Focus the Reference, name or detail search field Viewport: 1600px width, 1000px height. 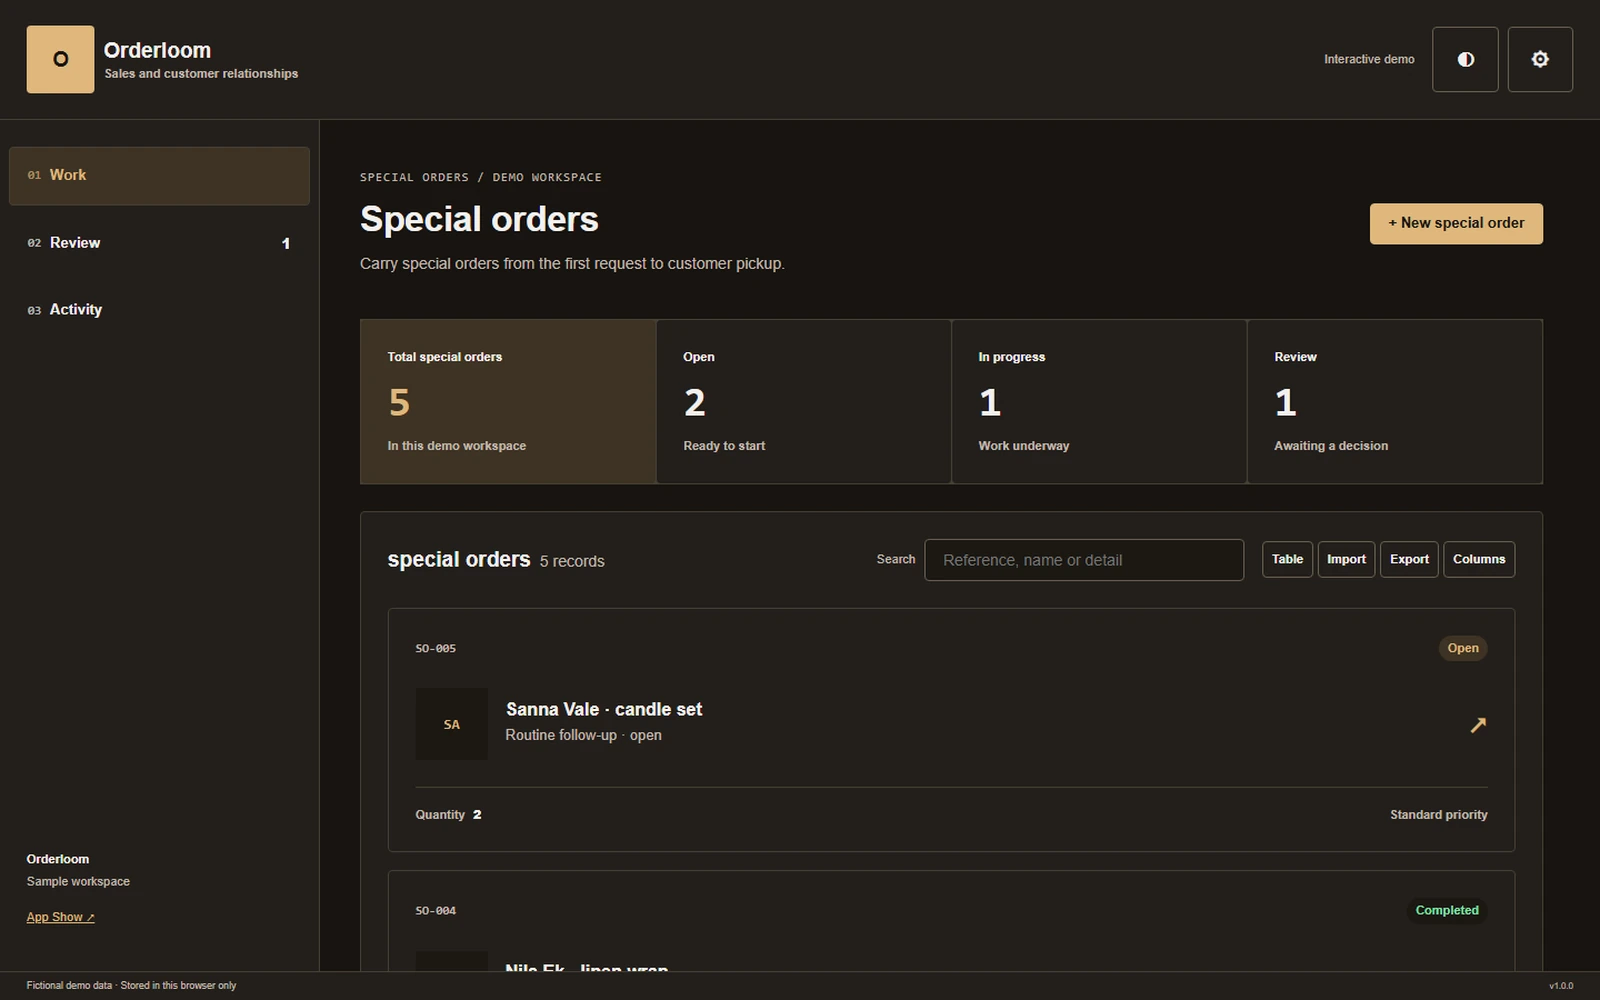coord(1084,560)
